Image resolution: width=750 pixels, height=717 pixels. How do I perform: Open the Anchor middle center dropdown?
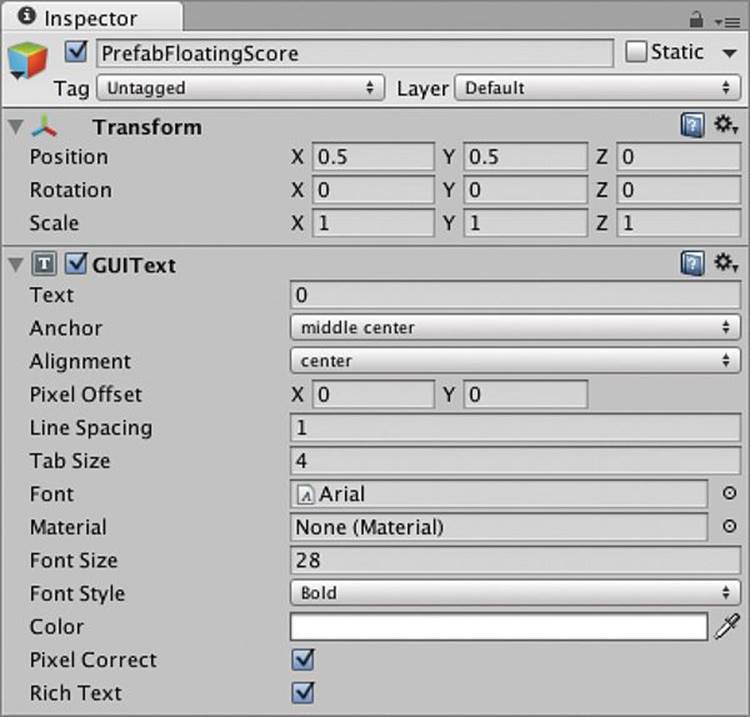point(515,328)
